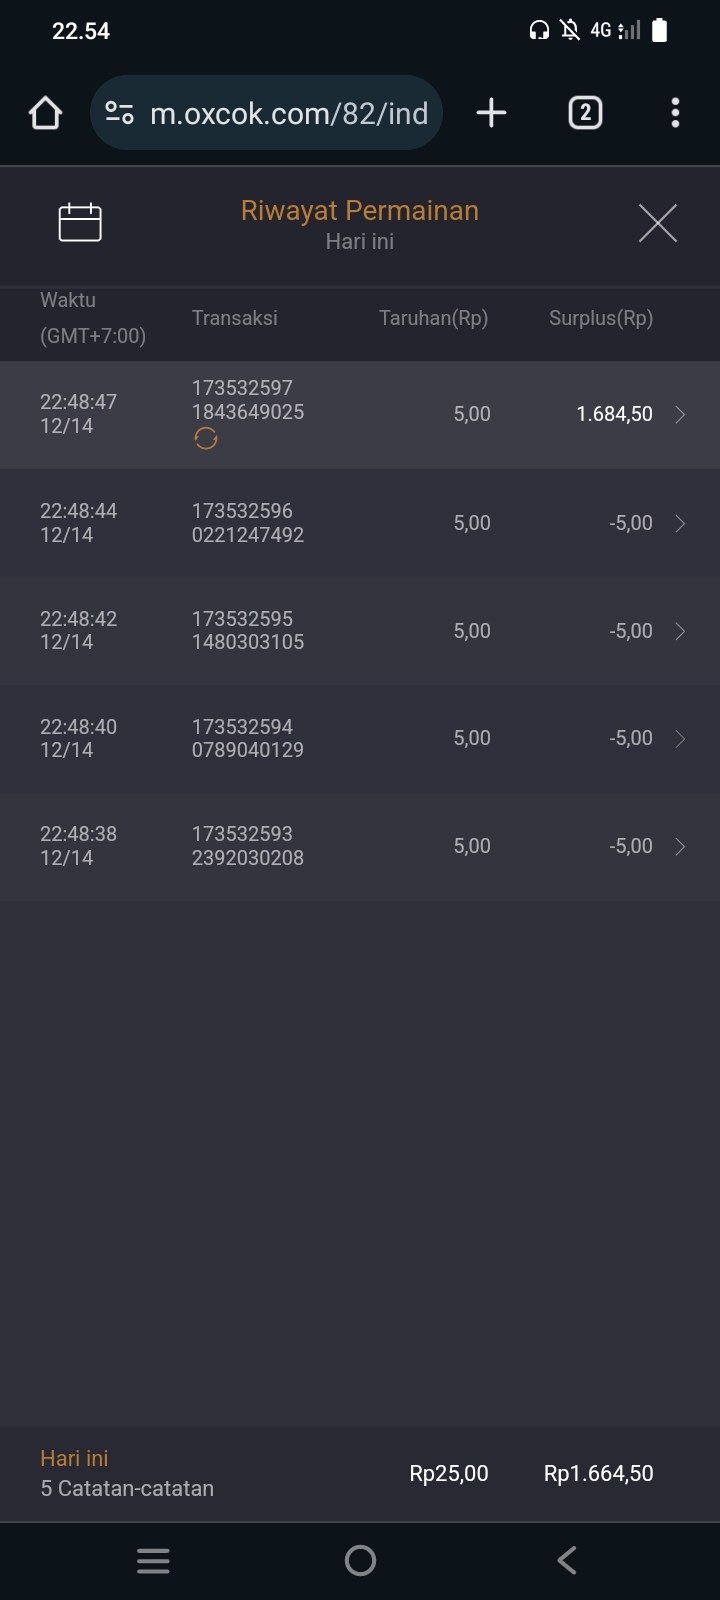Expand the 22:48:42 transaction details chevron
720x1600 pixels.
(x=681, y=631)
